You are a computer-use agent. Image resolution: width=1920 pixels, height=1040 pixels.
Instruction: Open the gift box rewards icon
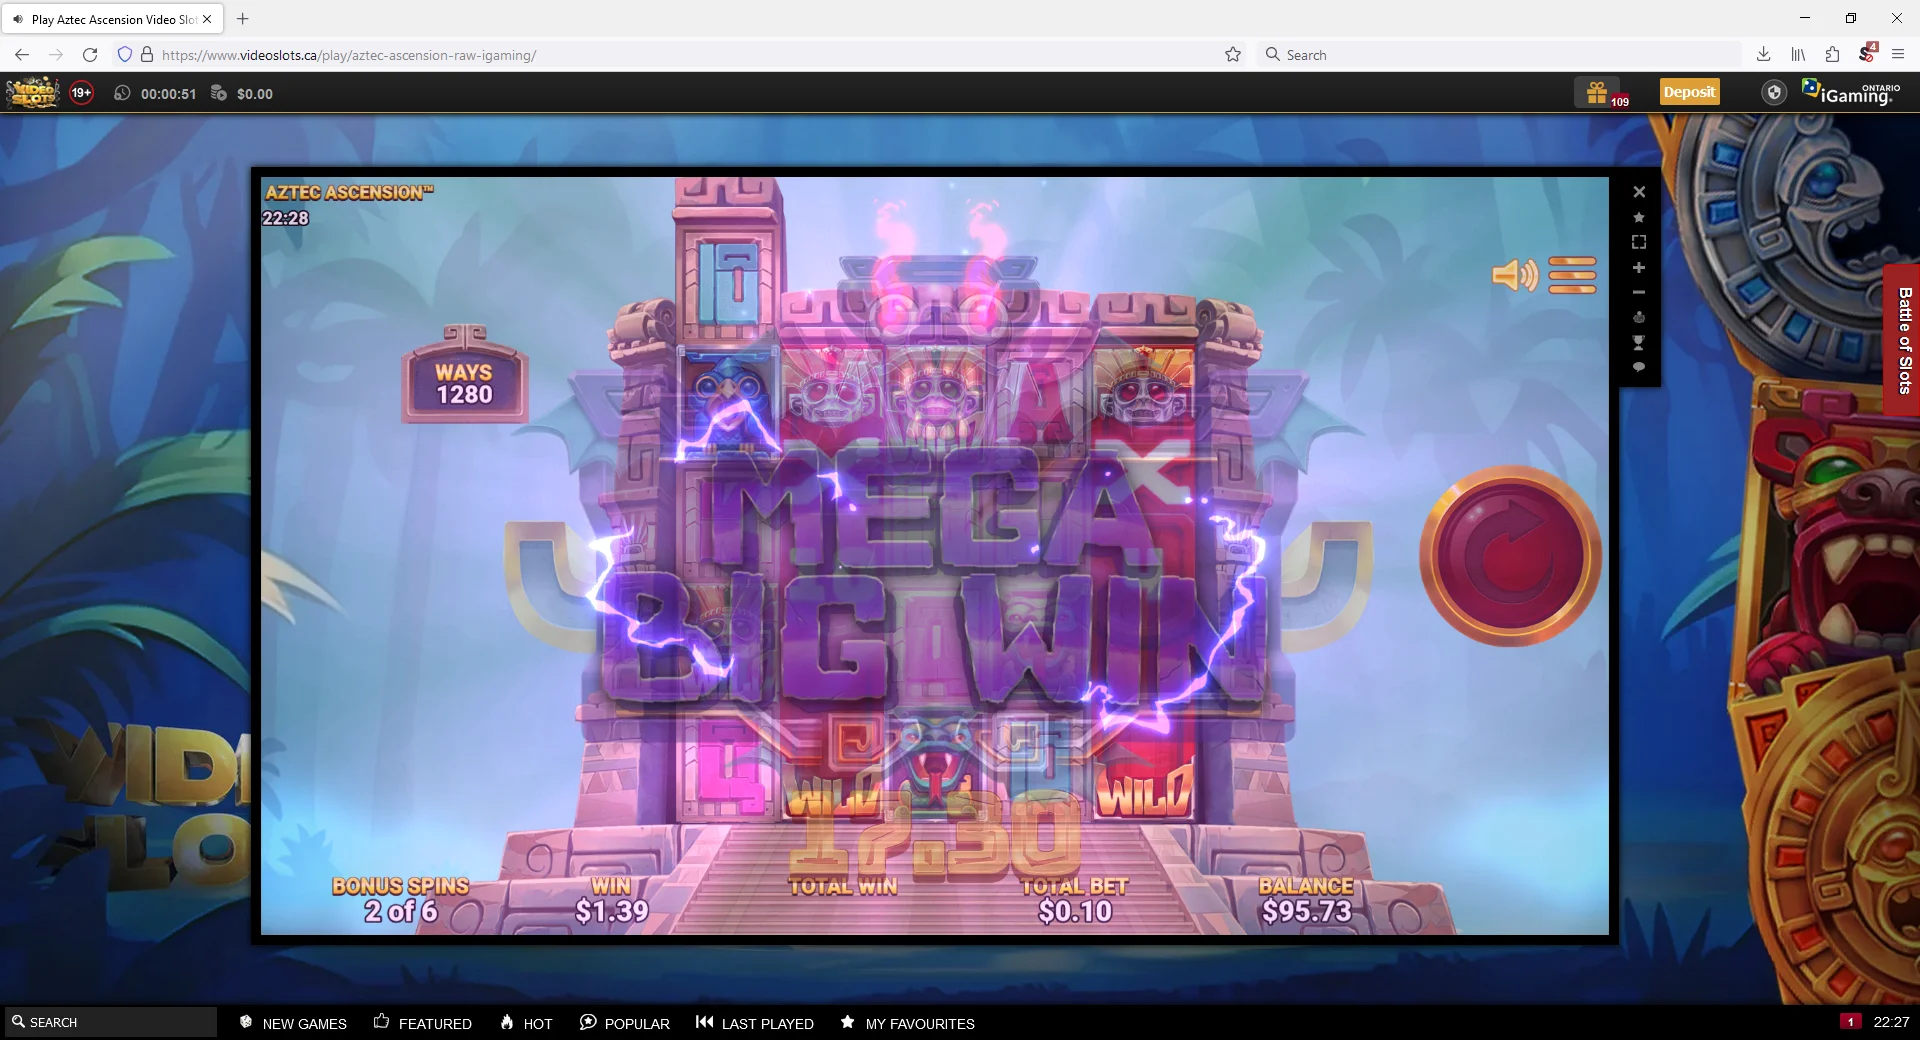pos(1597,93)
